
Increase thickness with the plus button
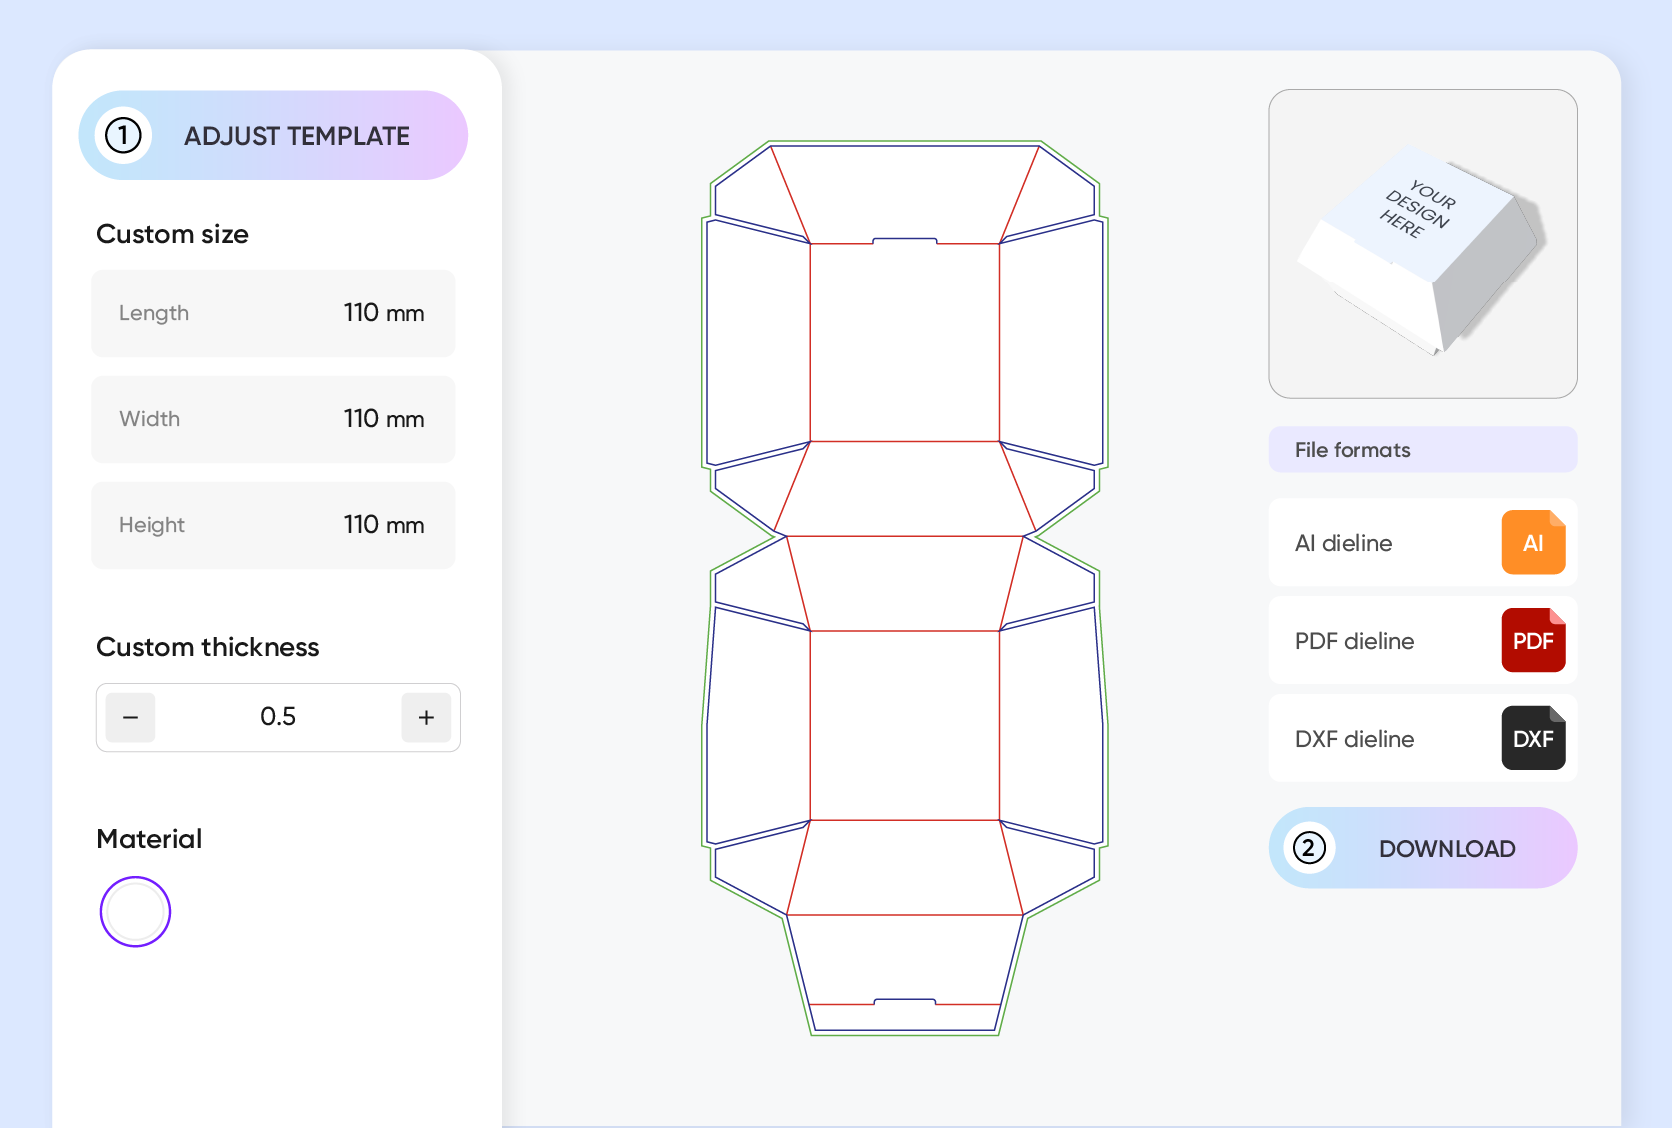click(426, 717)
